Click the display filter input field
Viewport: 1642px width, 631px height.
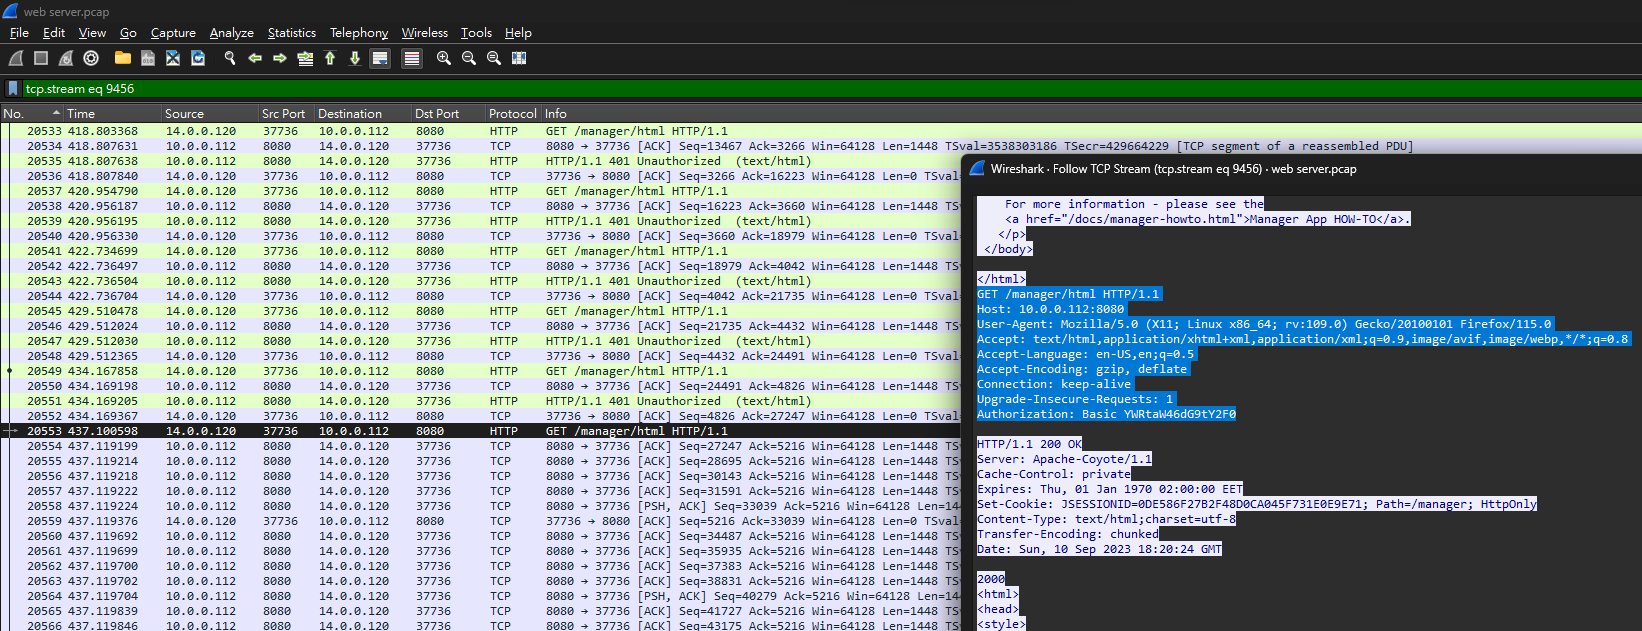(830, 89)
